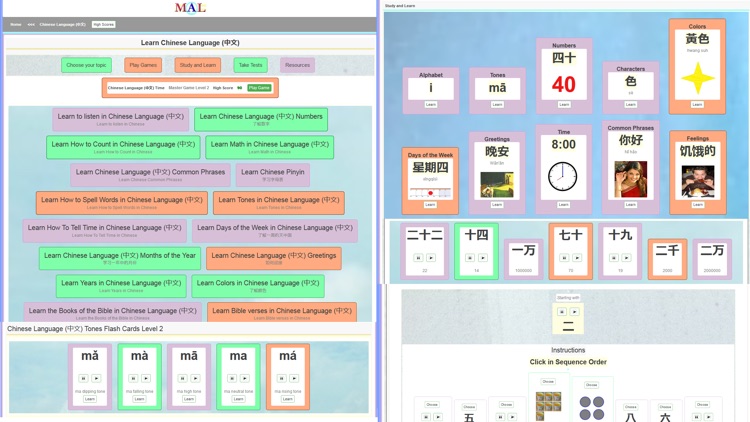Click Learn on the Characters 色 card
This screenshot has width=750, height=422.
point(630,104)
